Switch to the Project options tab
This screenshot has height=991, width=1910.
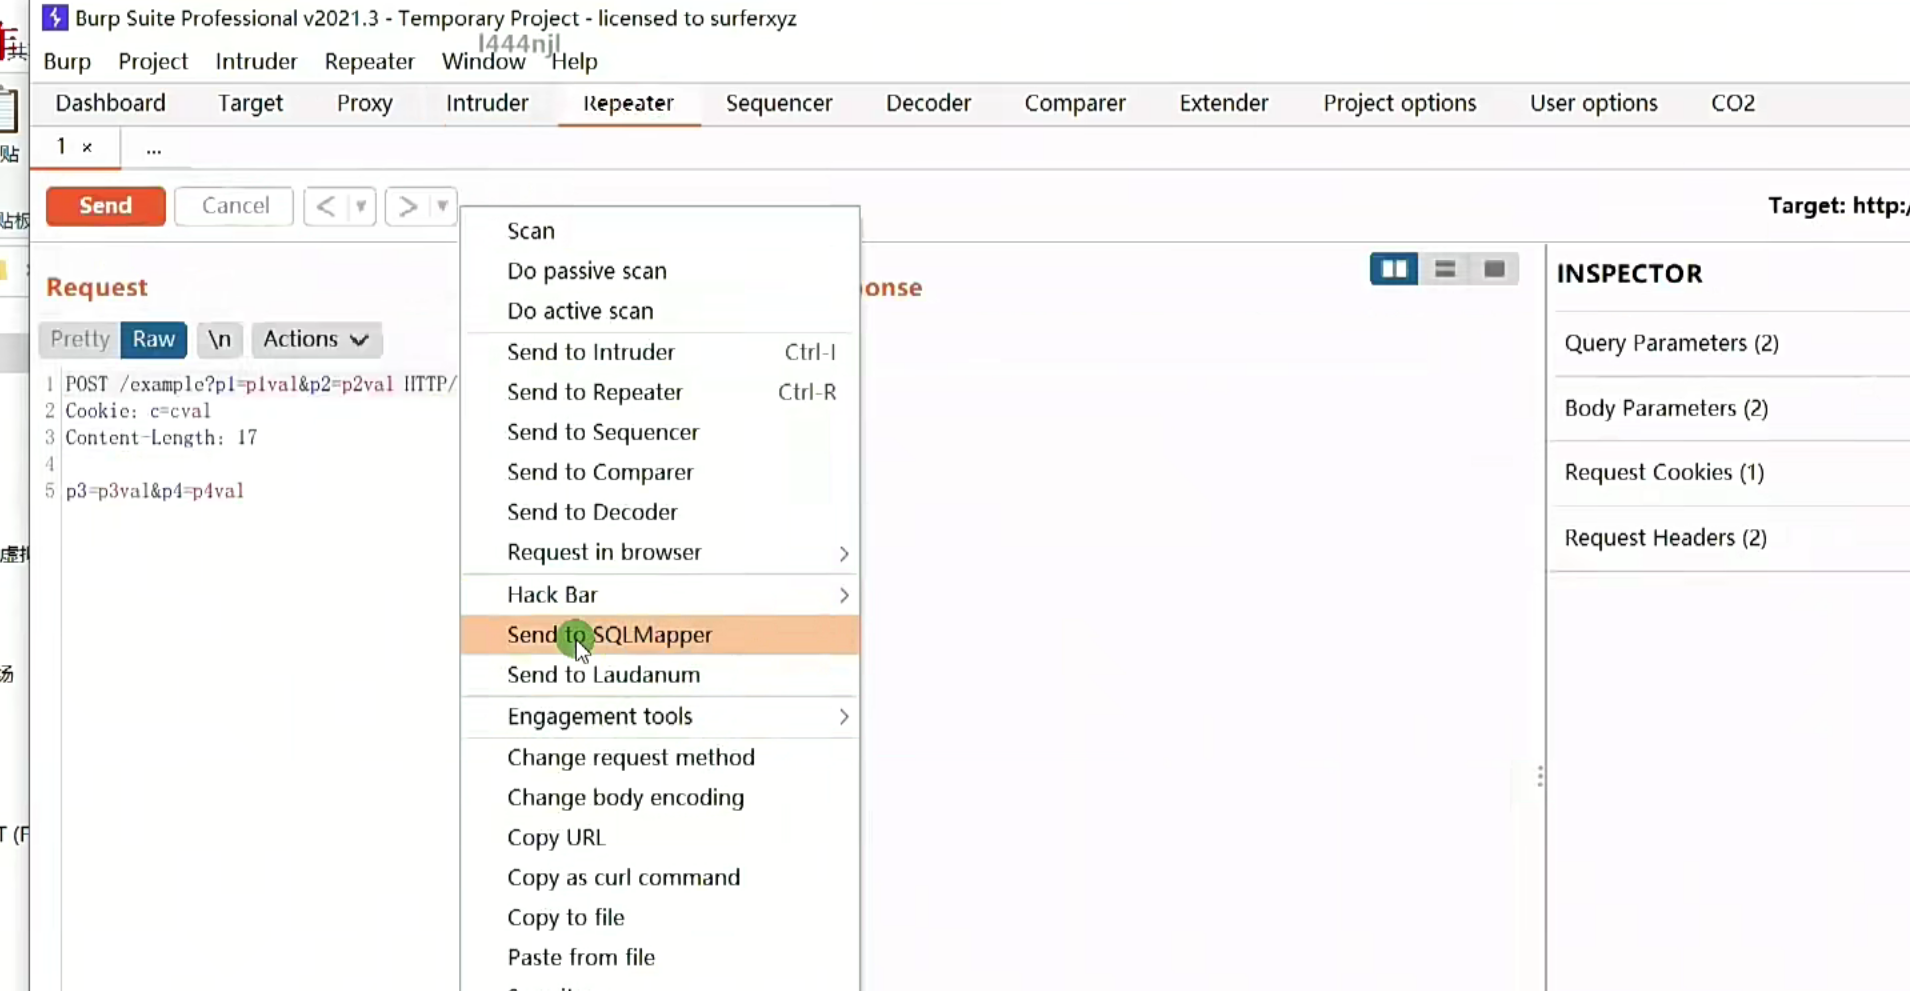coord(1399,103)
